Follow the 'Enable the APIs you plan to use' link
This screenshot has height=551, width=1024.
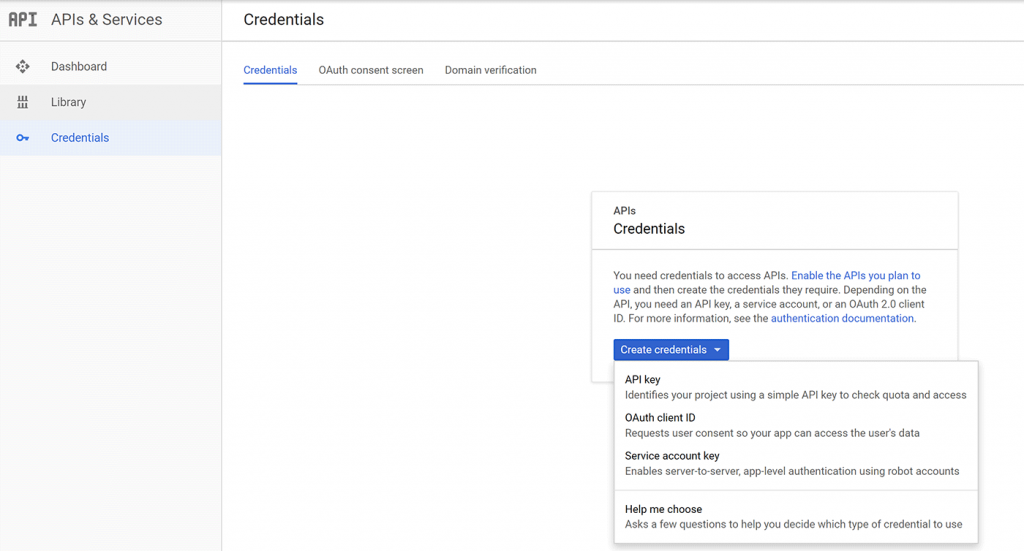855,275
